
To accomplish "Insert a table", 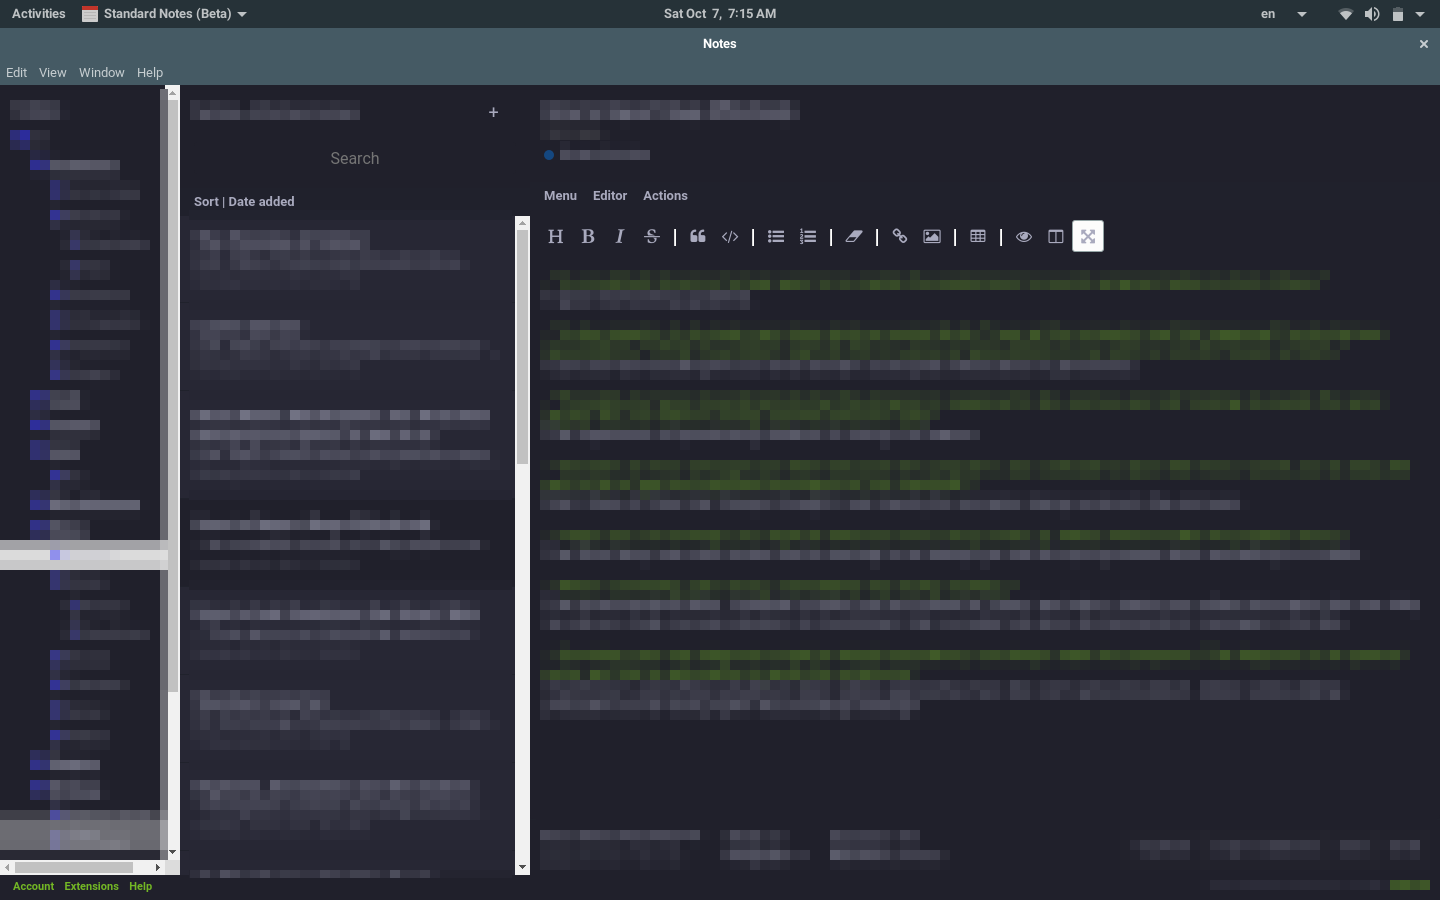I will pyautogui.click(x=978, y=237).
